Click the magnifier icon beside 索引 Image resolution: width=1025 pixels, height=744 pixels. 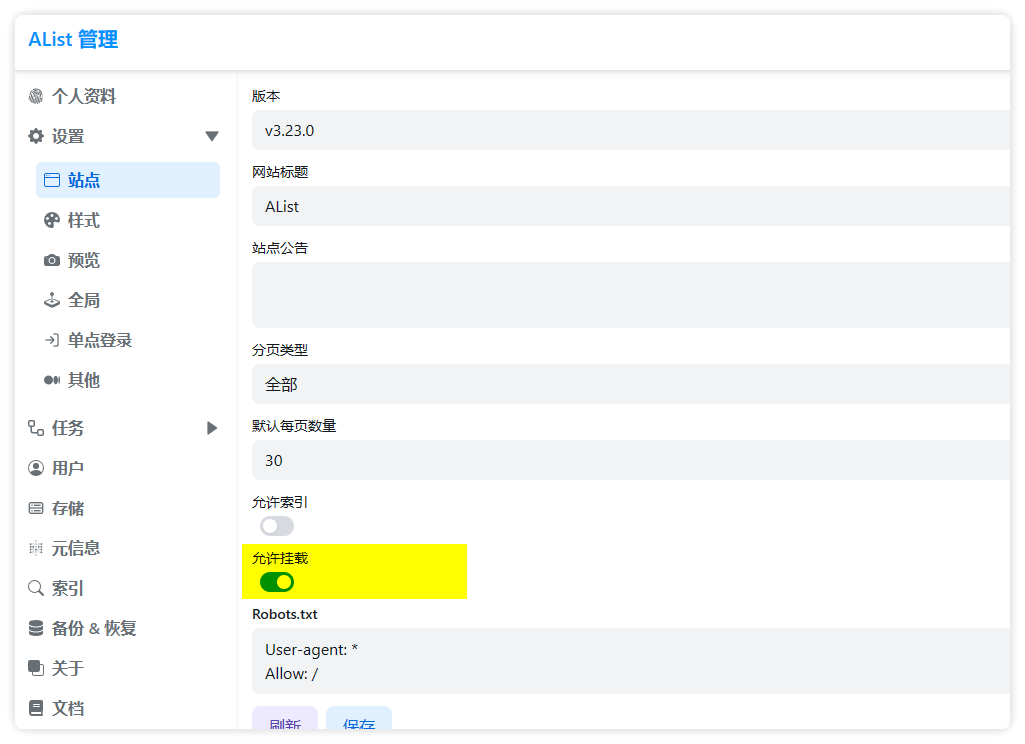[36, 588]
